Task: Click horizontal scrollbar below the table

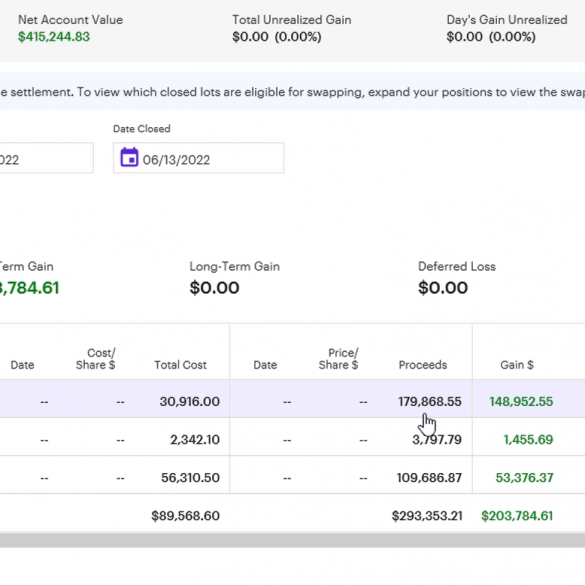Action: [x=292, y=540]
